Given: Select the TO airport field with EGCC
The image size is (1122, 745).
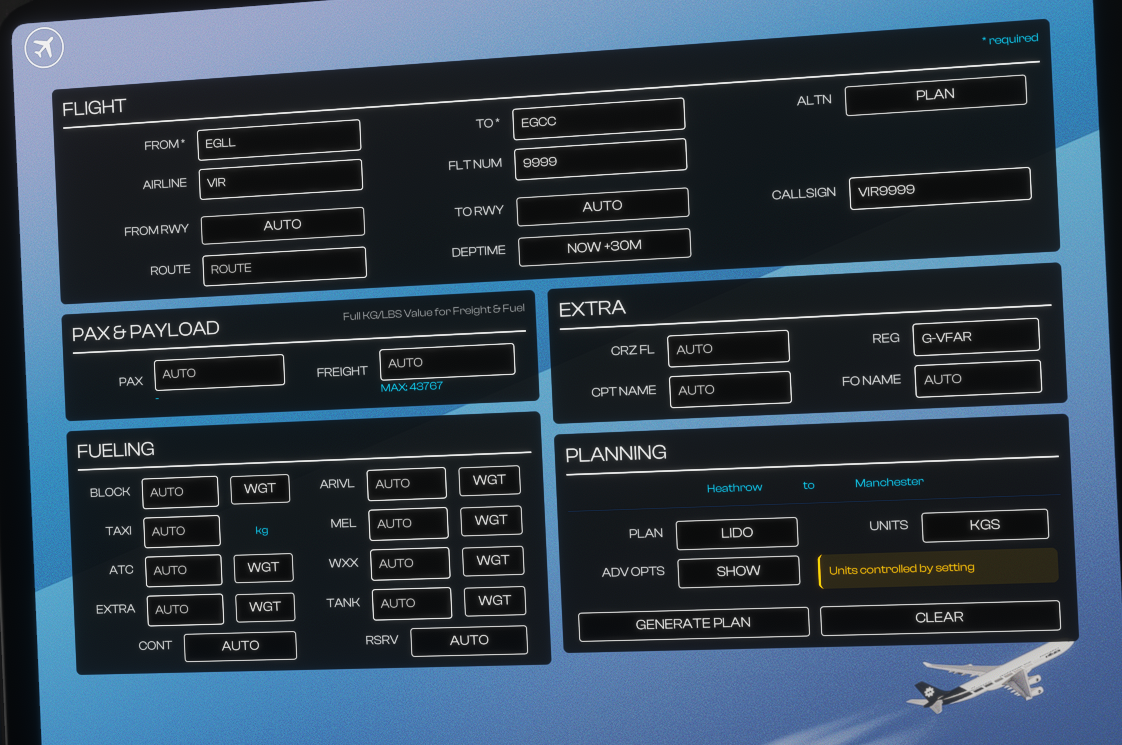Looking at the screenshot, I should tap(598, 121).
